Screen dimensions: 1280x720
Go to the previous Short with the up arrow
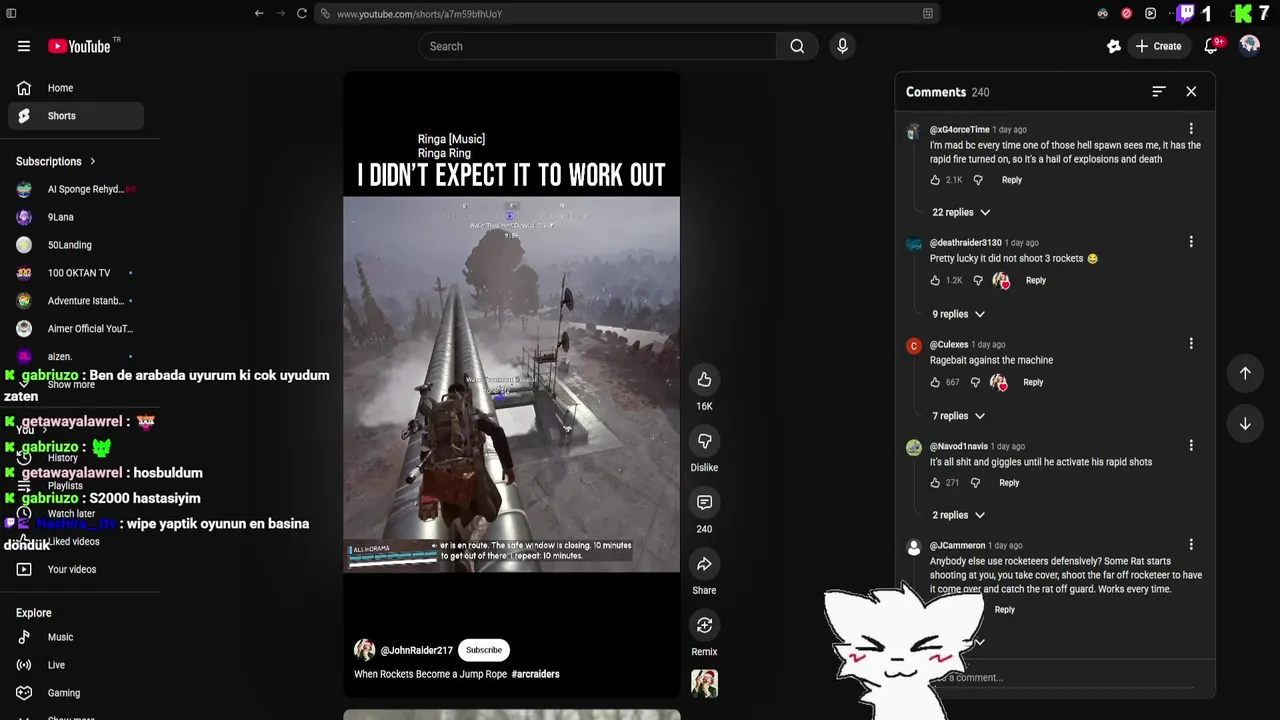(1245, 373)
